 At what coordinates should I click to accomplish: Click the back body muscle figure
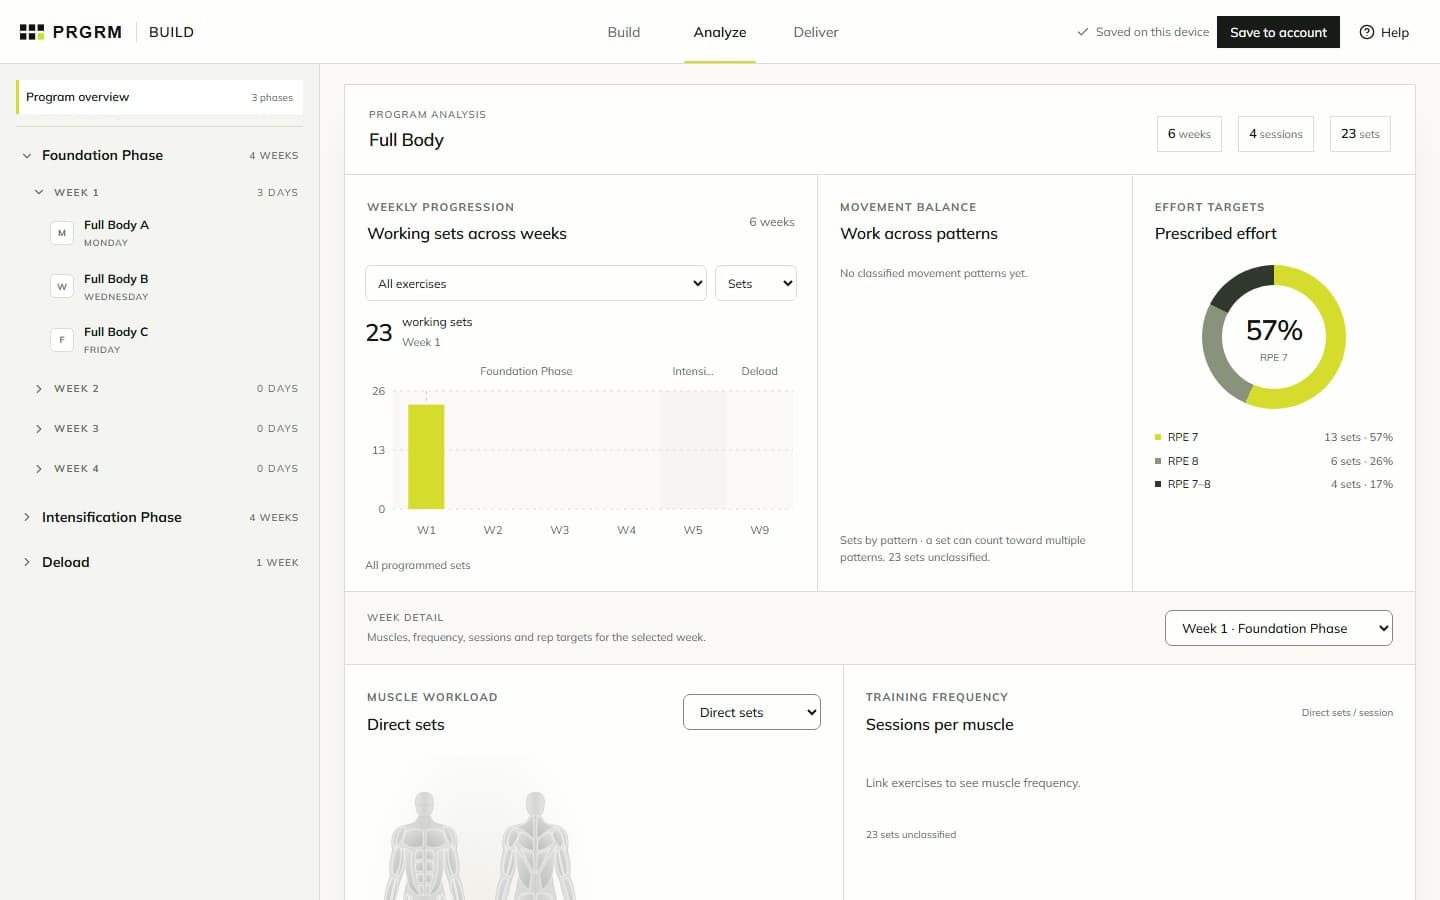point(536,845)
